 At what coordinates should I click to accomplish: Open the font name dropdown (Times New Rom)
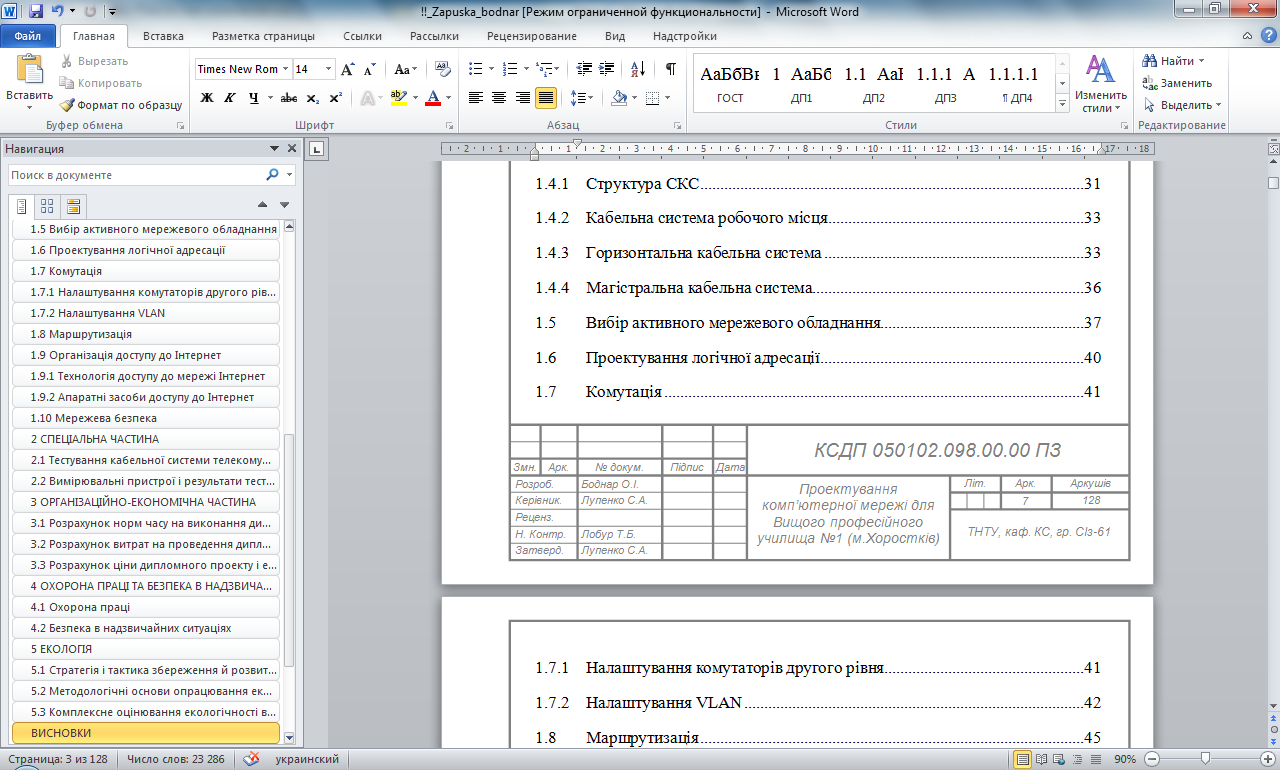[286, 69]
